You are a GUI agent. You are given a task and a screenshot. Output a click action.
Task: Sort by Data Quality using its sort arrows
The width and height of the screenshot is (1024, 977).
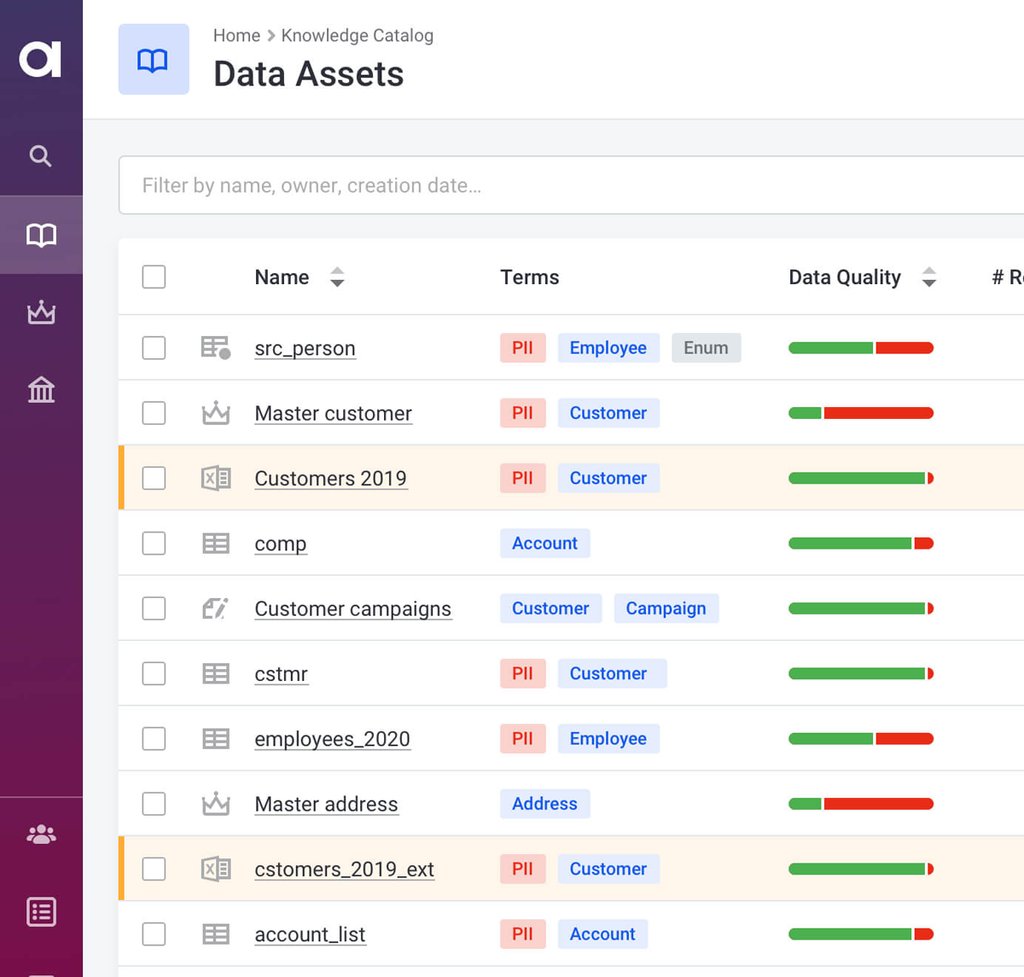[930, 277]
